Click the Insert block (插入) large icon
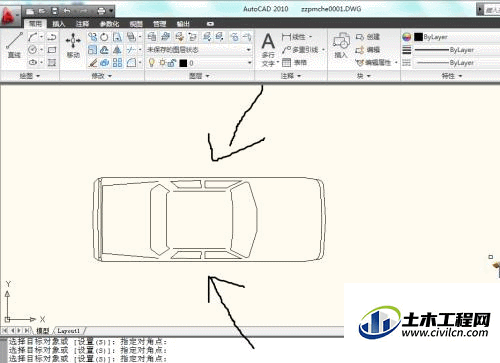500x363 pixels. (x=341, y=46)
